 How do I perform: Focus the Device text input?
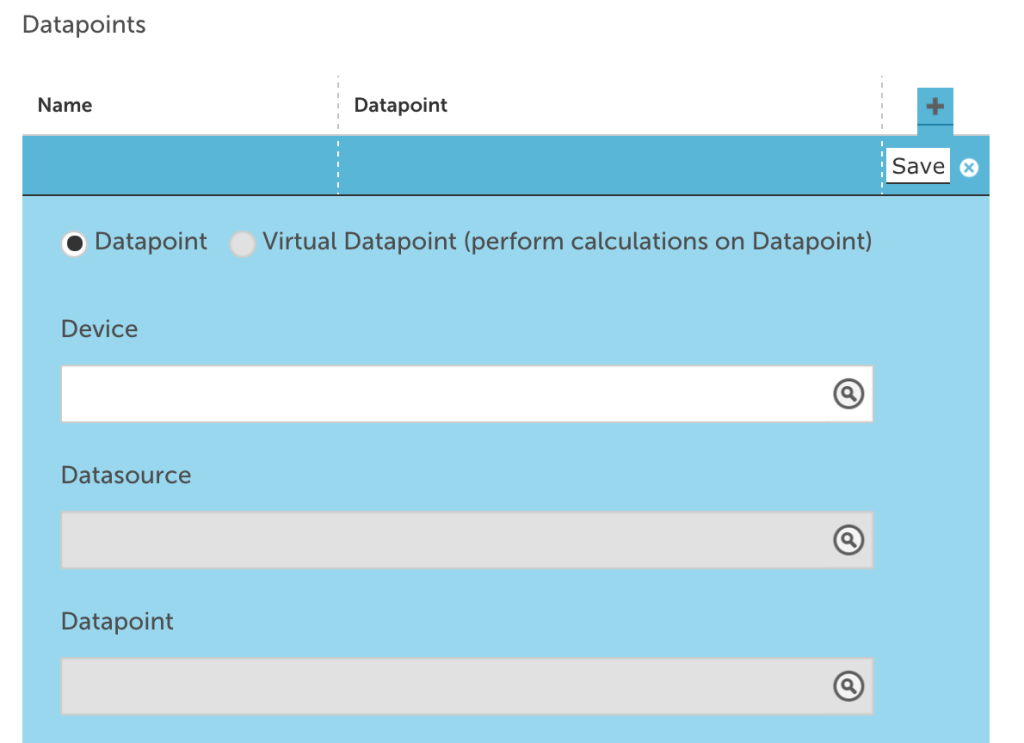point(440,394)
